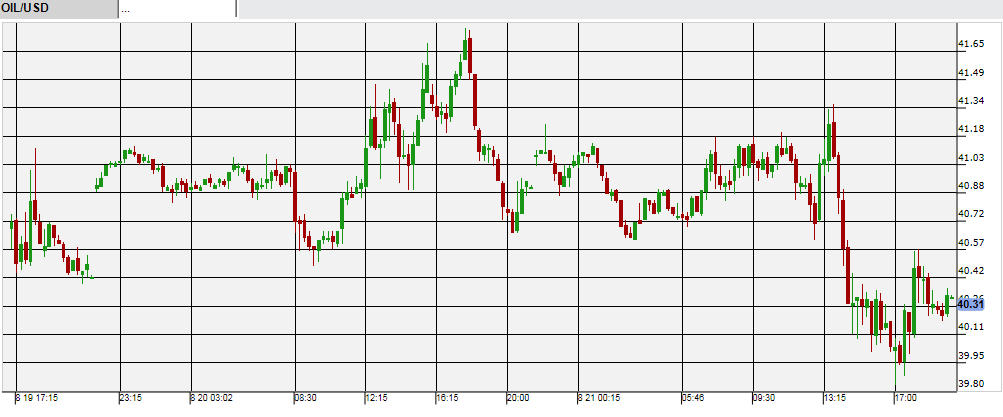
Task: Click the 40.57 price axis label
Action: (x=973, y=242)
